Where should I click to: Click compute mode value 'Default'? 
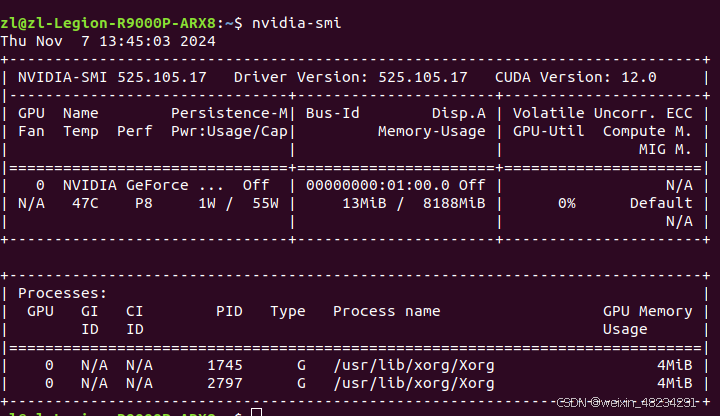click(661, 203)
